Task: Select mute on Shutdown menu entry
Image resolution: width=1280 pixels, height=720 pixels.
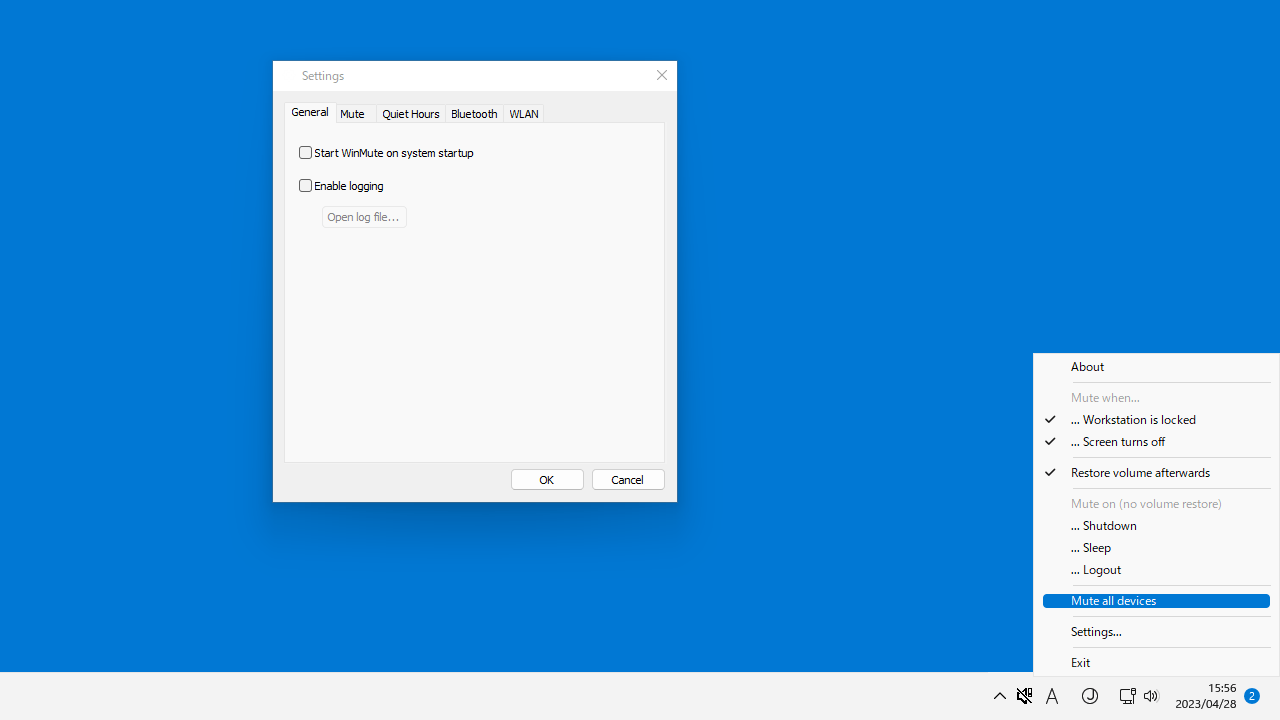Action: 1156,526
